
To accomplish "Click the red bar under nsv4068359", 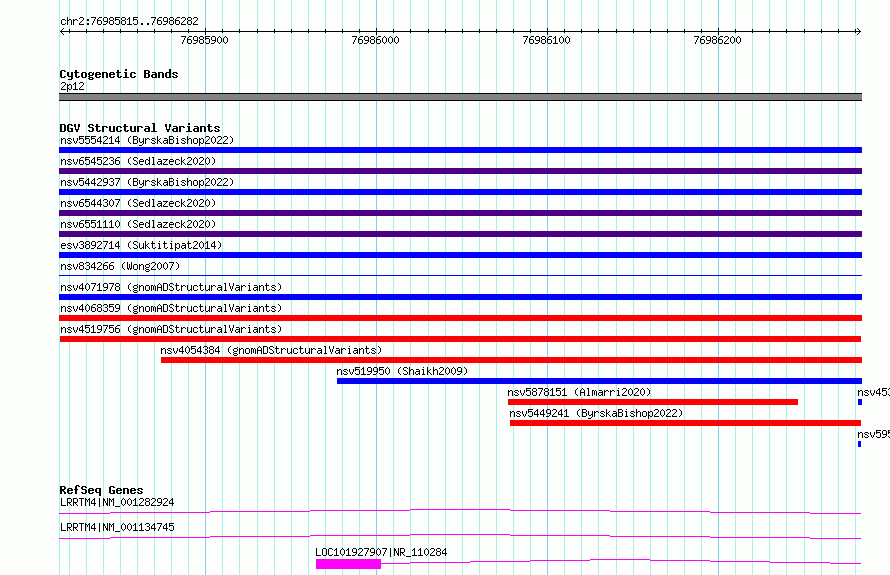I will pos(460,318).
